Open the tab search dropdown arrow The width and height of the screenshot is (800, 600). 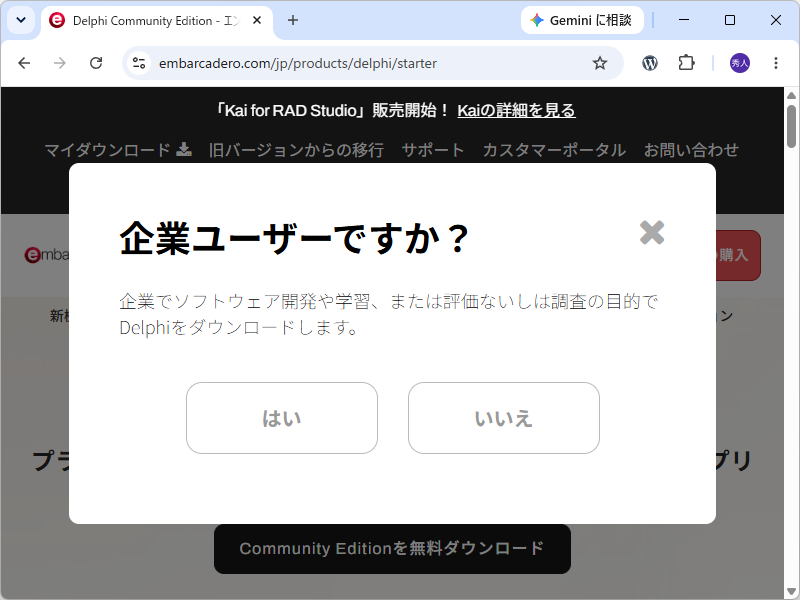[x=21, y=20]
